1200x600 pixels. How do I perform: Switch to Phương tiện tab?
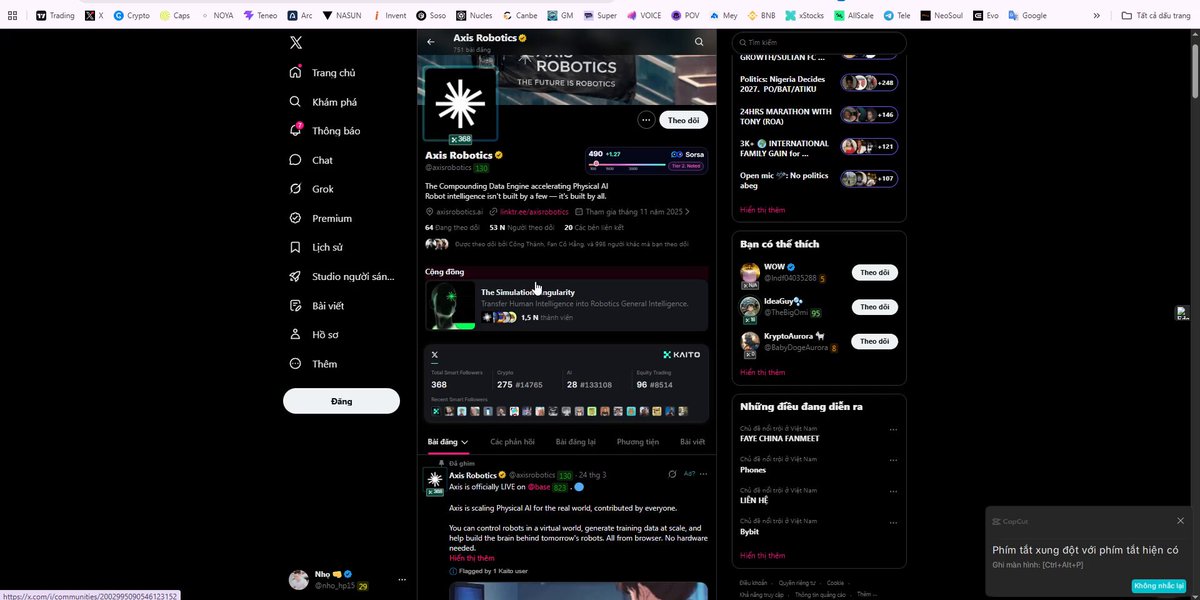638,442
